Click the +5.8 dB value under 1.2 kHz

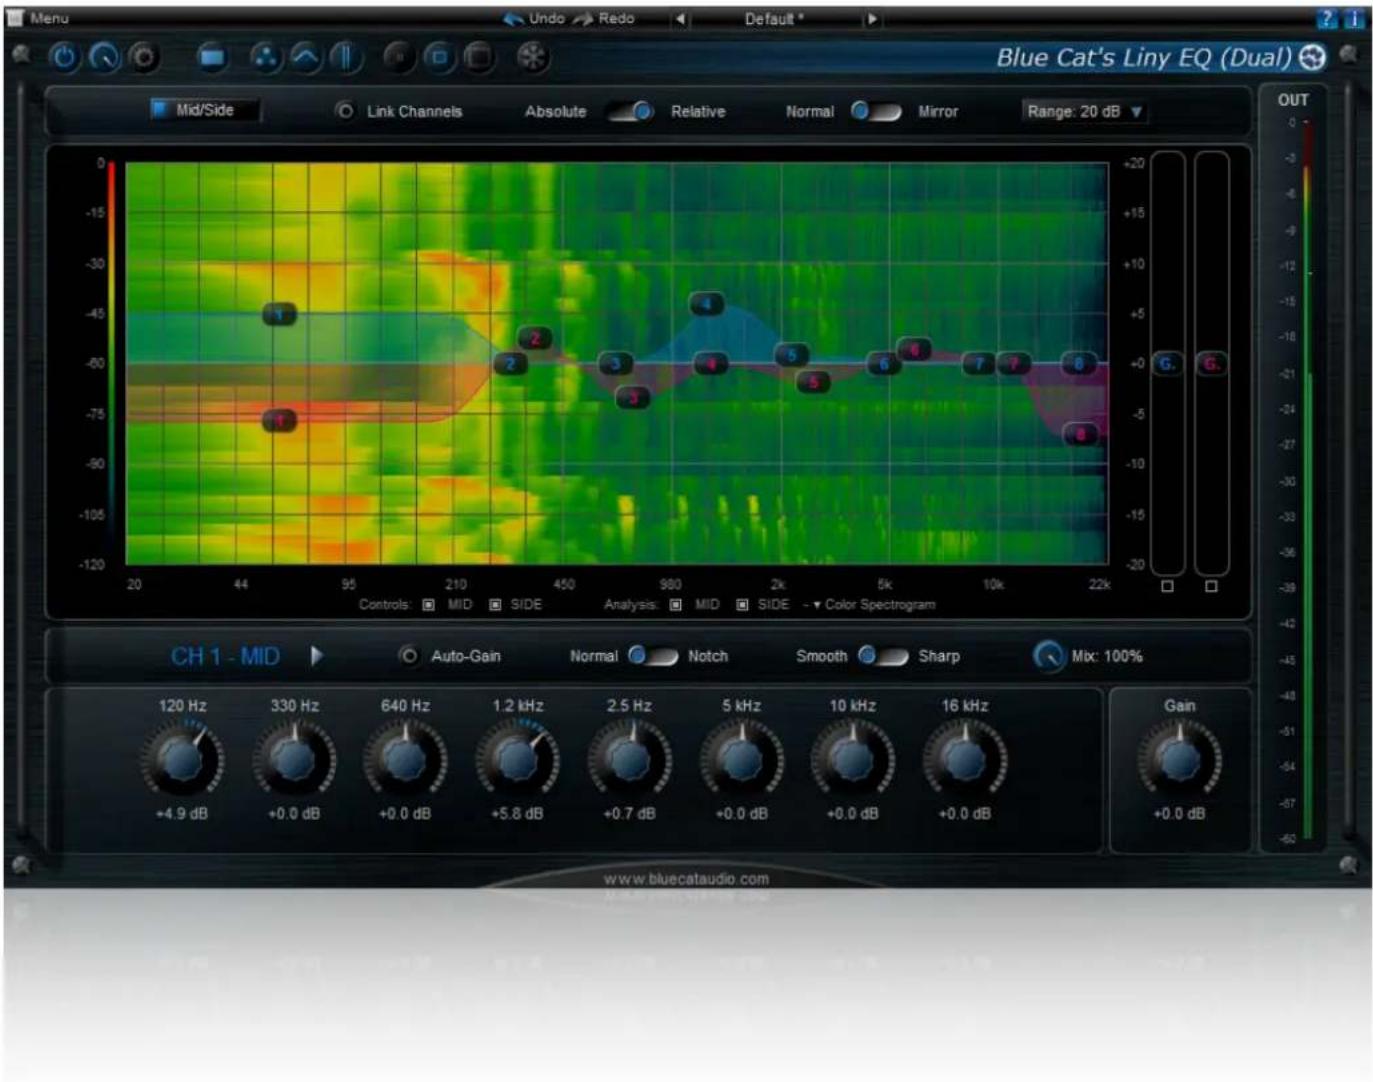(x=517, y=814)
